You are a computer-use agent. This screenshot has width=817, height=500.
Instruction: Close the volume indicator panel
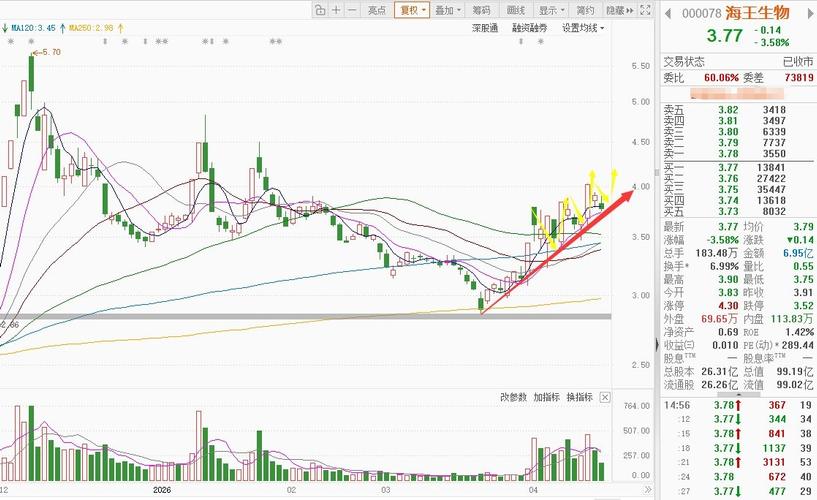(605, 397)
